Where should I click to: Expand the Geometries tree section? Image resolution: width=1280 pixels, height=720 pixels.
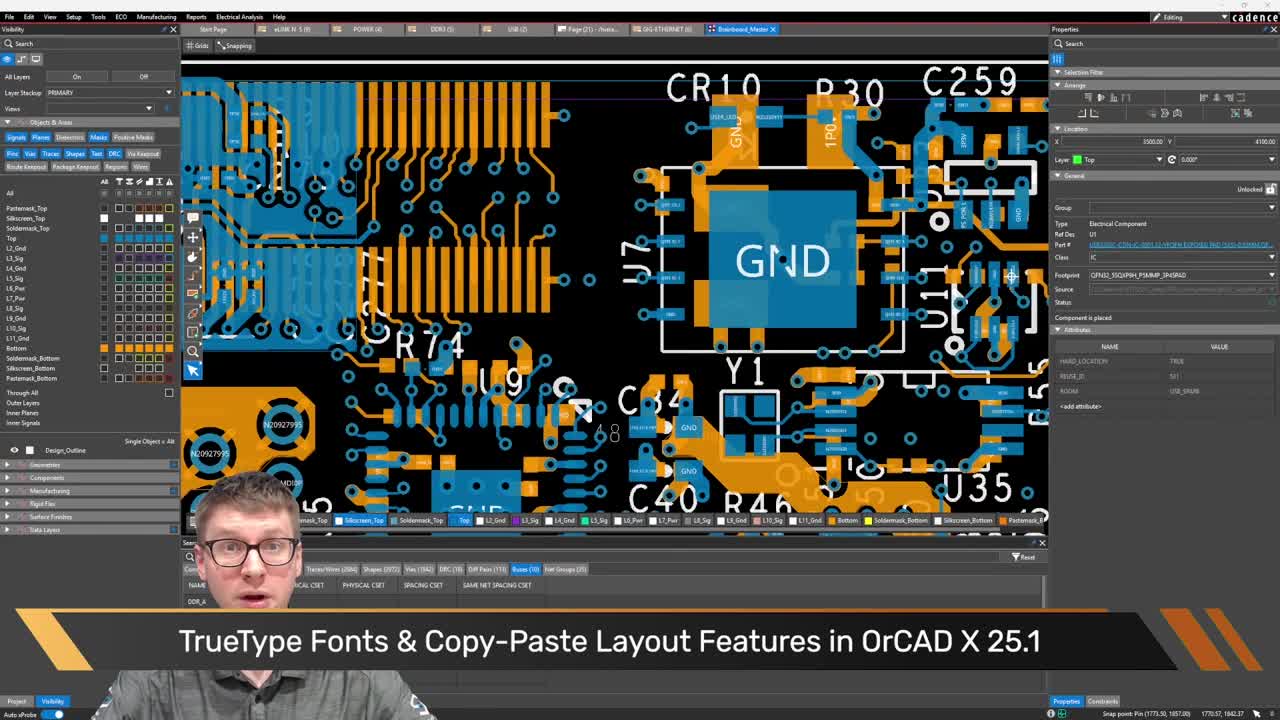tap(8, 465)
